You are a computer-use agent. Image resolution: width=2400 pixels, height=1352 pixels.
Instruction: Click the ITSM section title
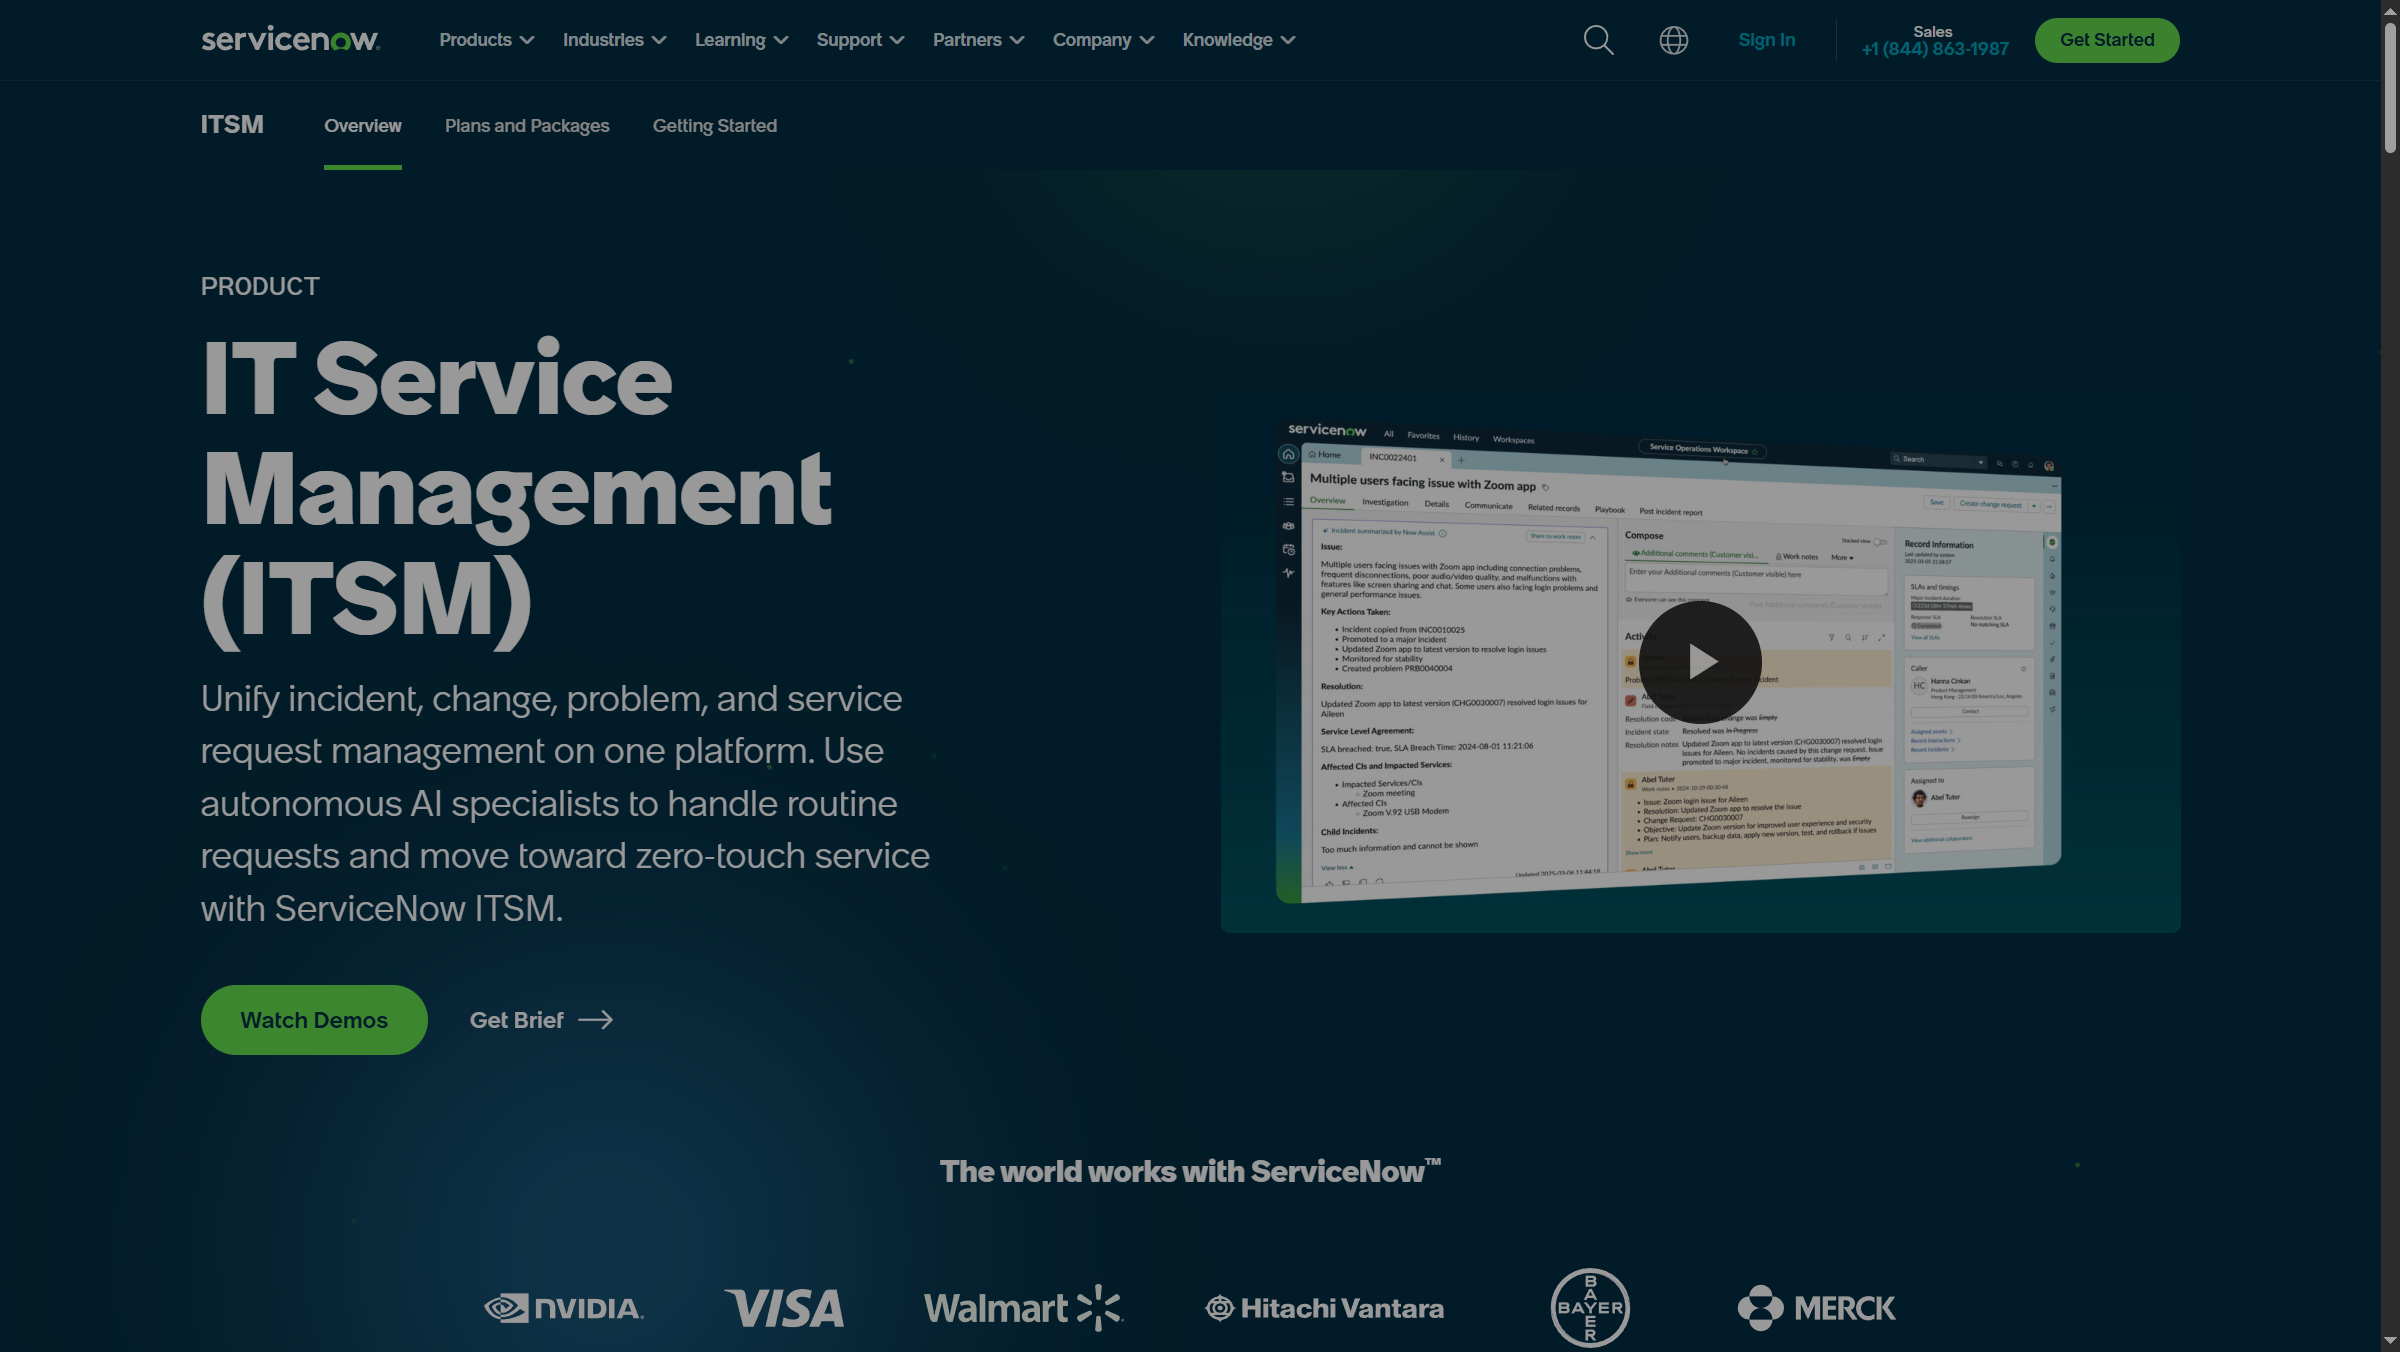point(232,125)
